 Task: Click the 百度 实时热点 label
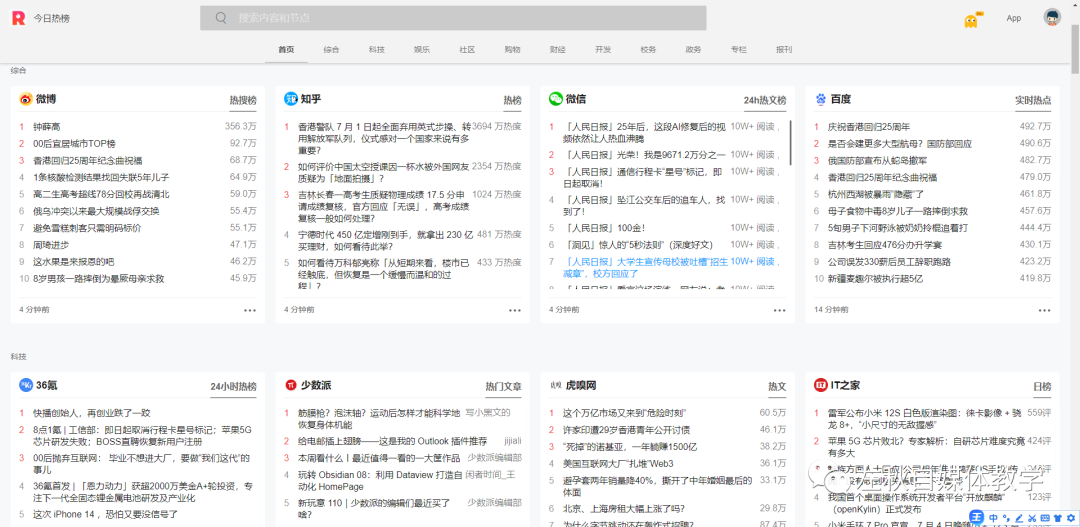[x=1033, y=101]
